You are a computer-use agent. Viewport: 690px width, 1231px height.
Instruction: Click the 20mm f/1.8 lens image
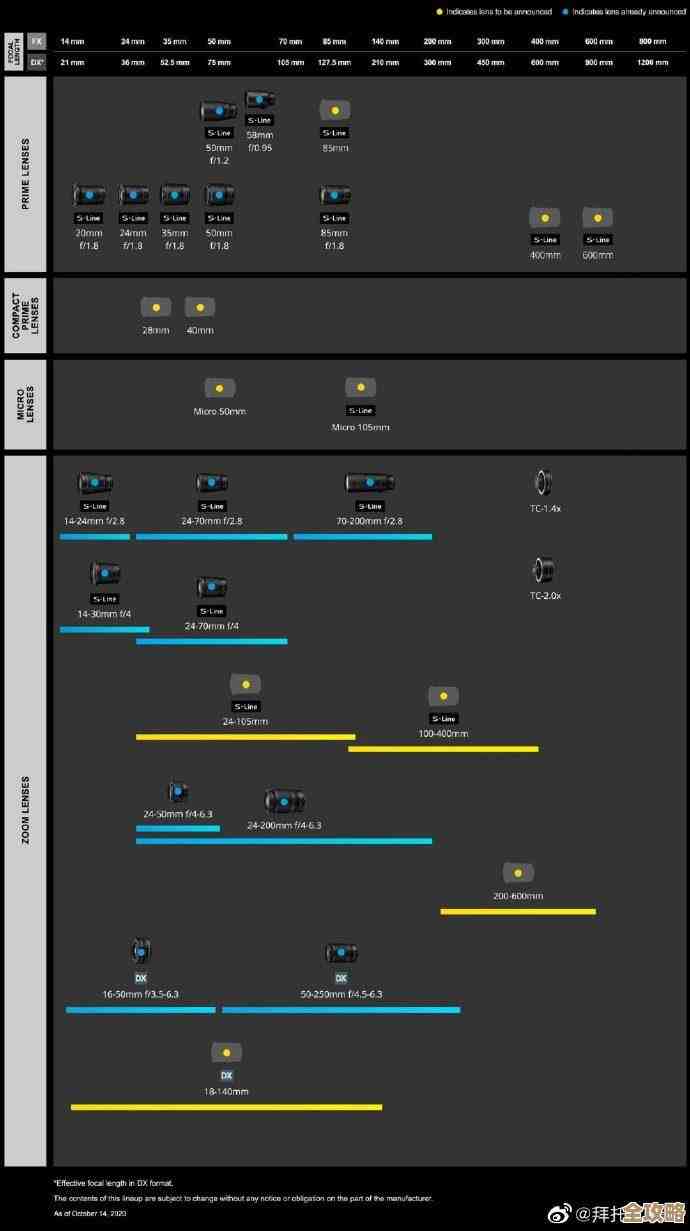[89, 195]
